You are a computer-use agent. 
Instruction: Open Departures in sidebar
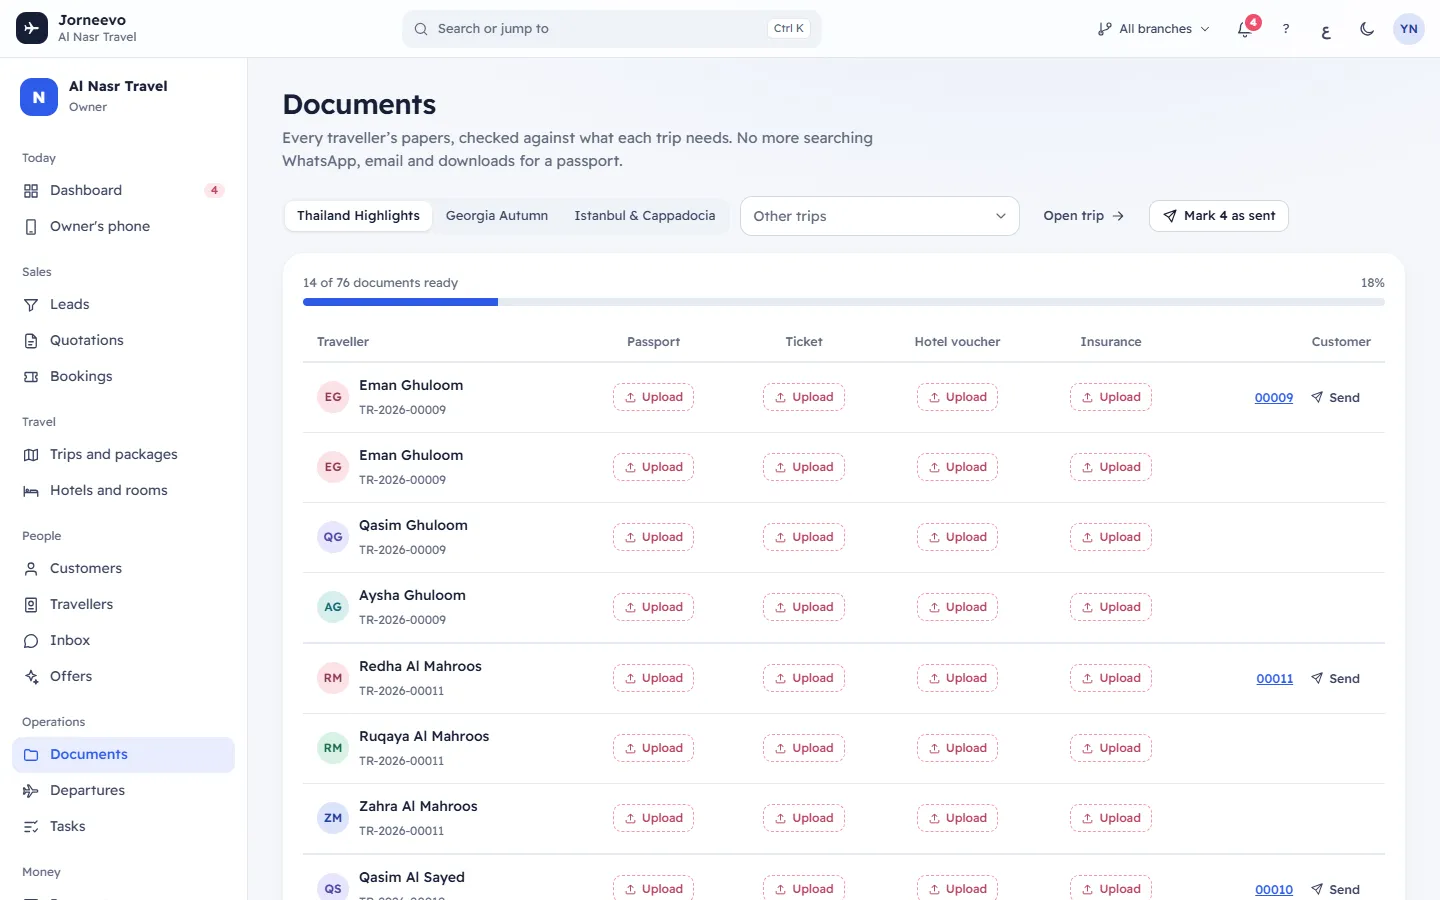click(x=123, y=790)
